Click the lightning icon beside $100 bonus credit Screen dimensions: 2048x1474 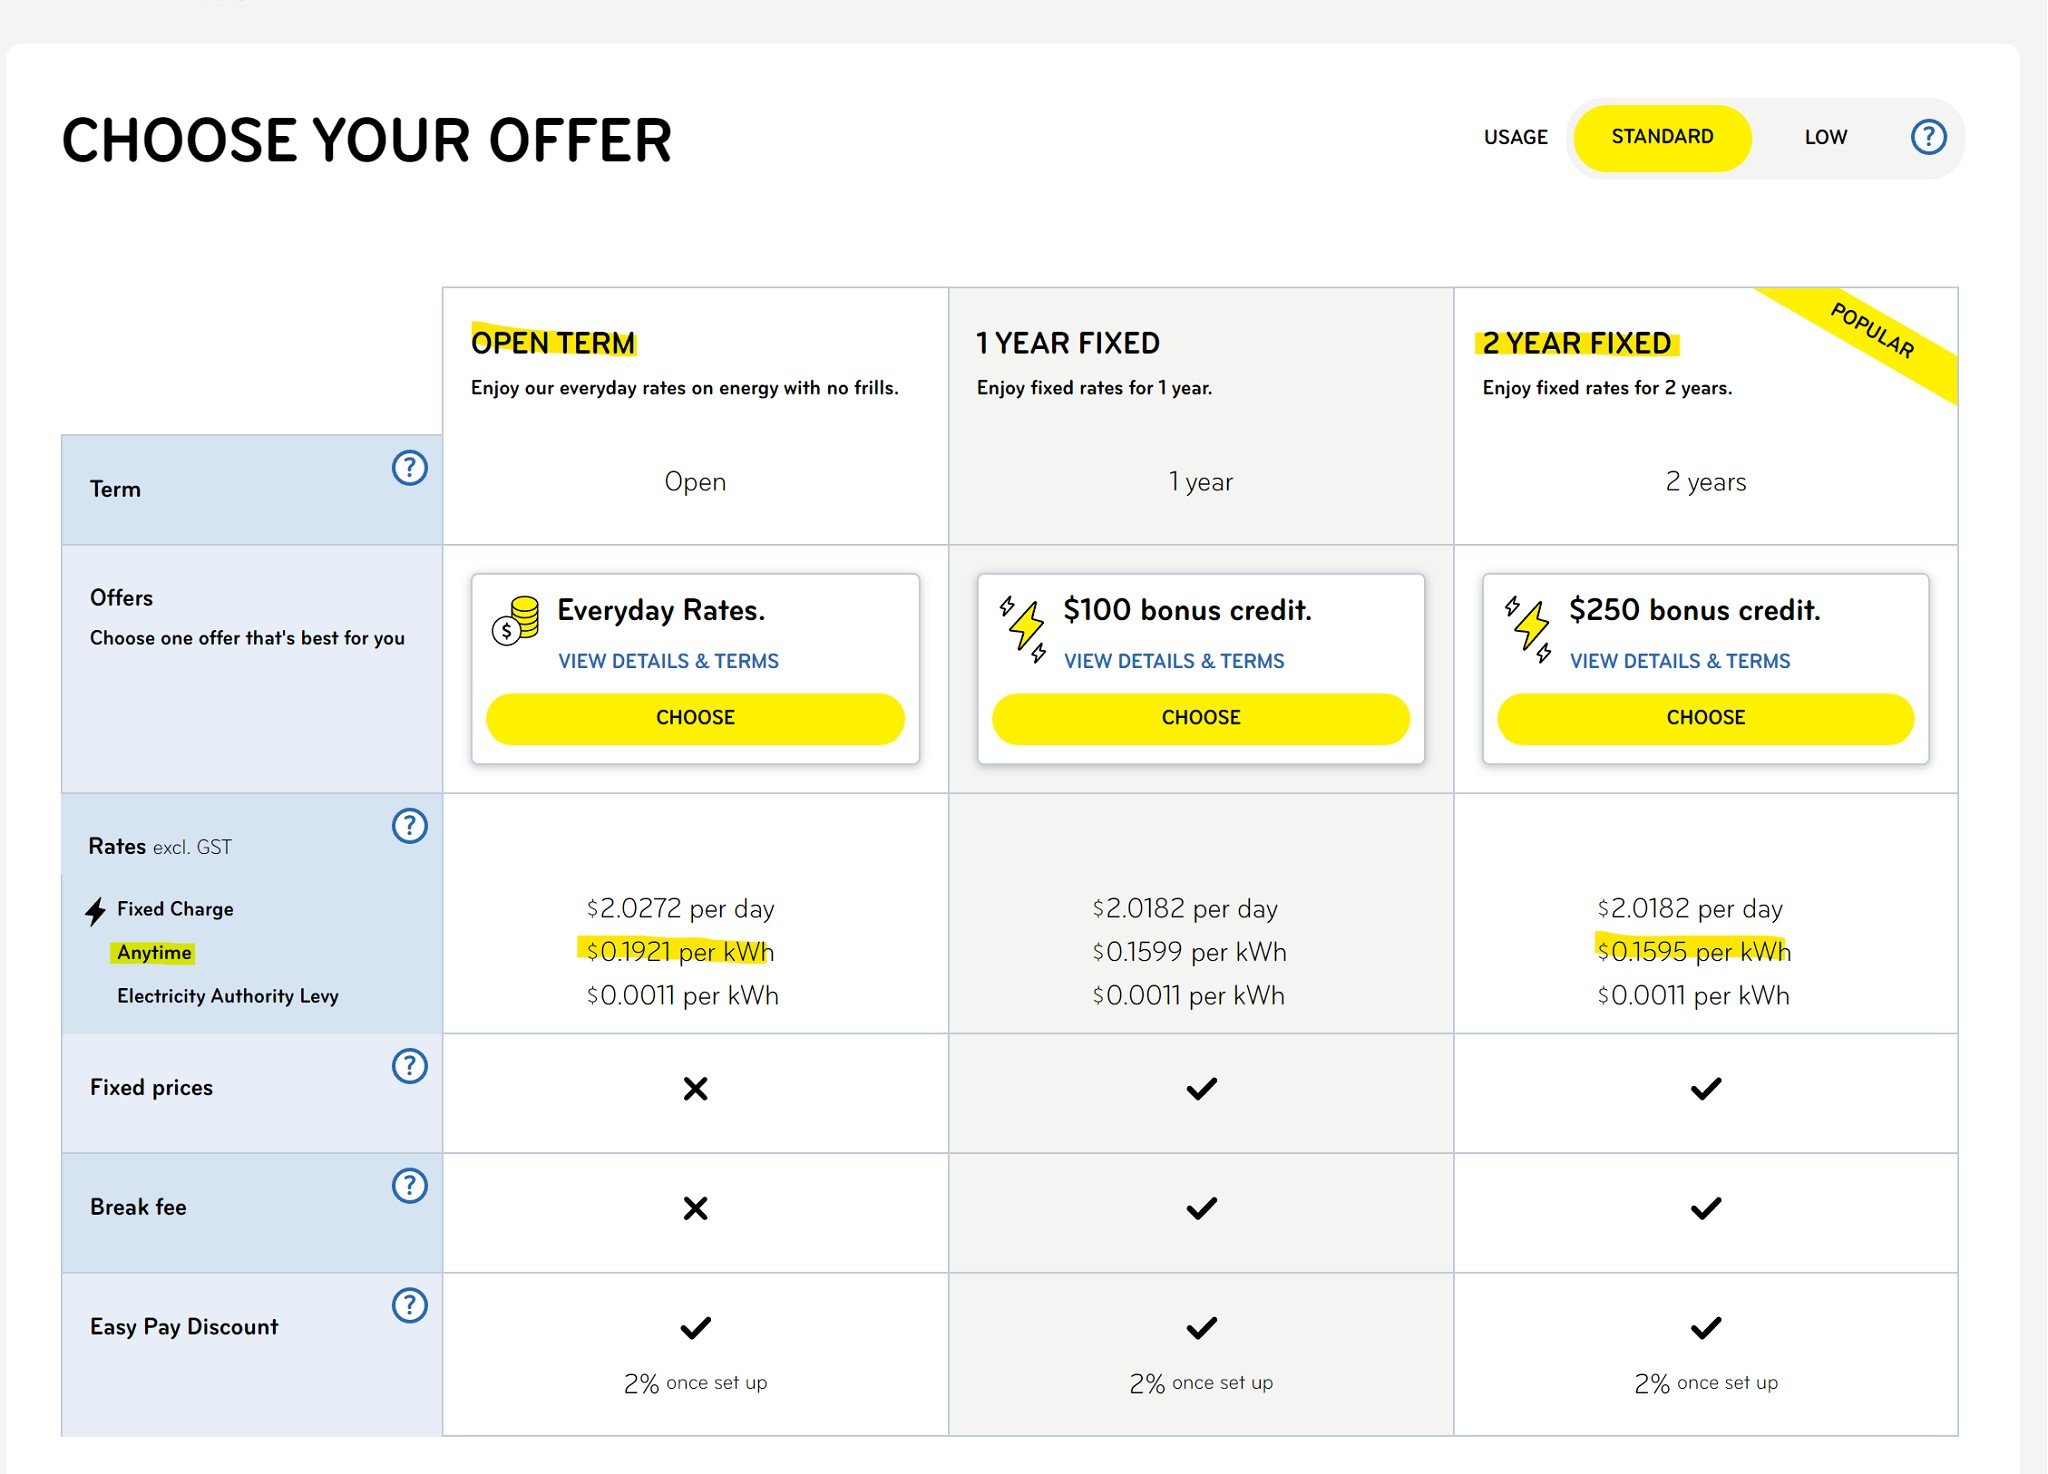[x=1023, y=629]
